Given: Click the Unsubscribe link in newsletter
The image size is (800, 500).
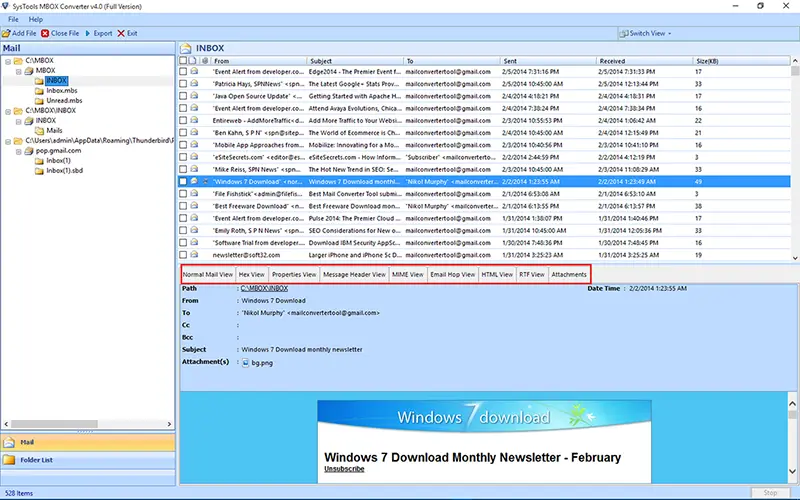Looking at the screenshot, I should coord(344,469).
